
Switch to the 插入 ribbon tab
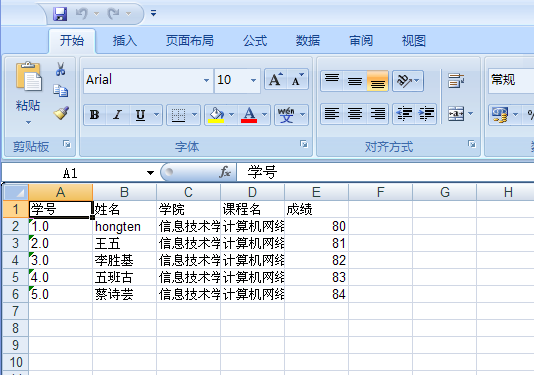point(125,41)
